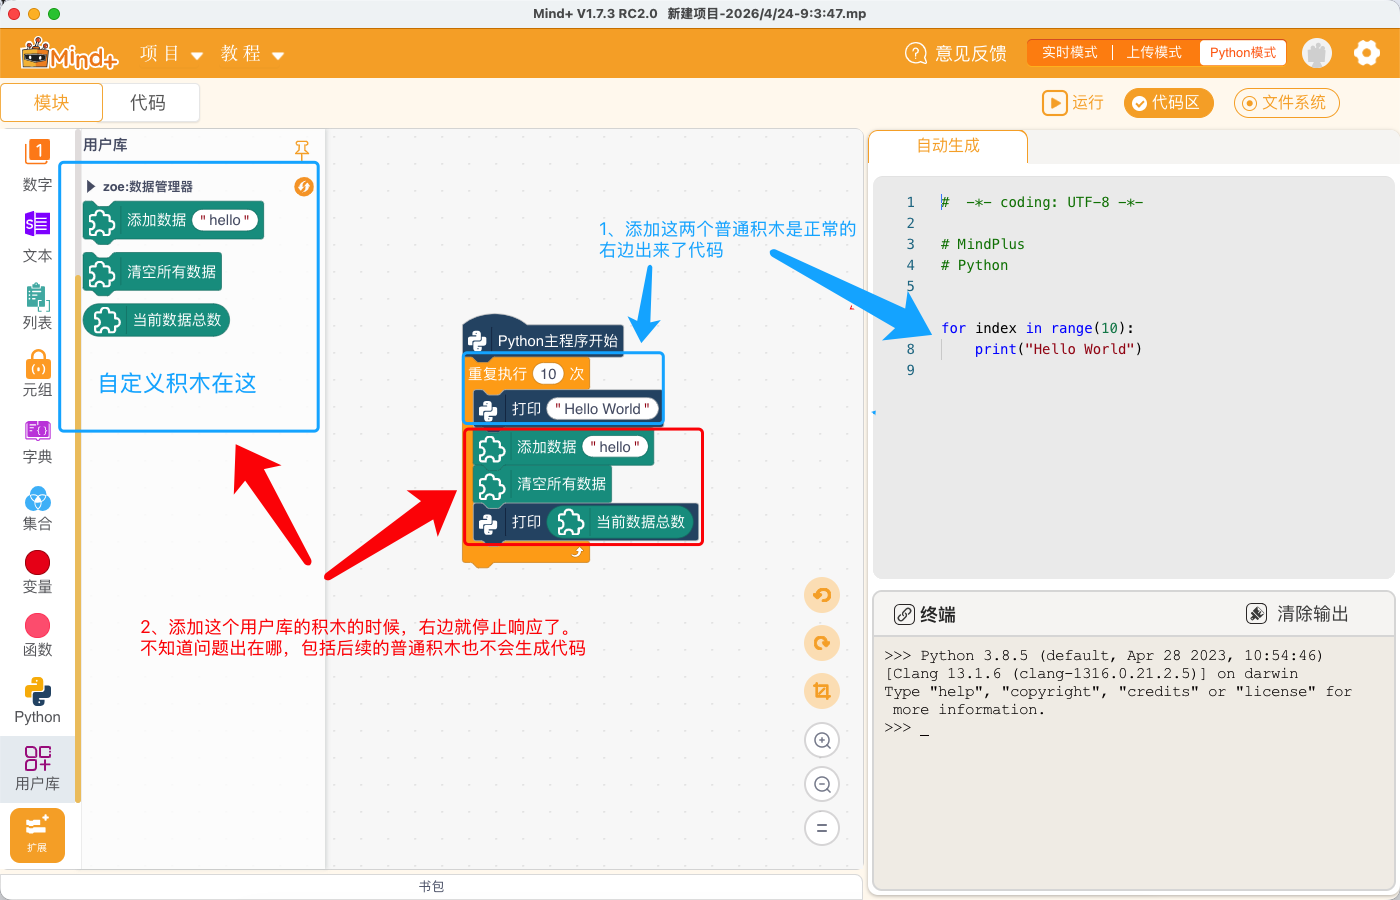This screenshot has height=900, width=1400.
Task: Run the program with 运行 button
Action: click(x=1072, y=103)
